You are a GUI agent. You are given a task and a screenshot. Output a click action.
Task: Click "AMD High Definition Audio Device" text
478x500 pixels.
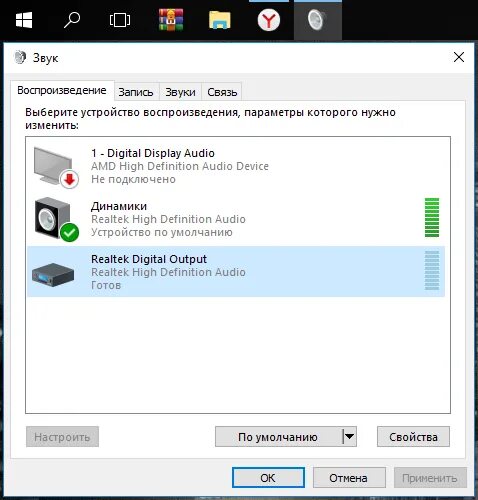180,166
